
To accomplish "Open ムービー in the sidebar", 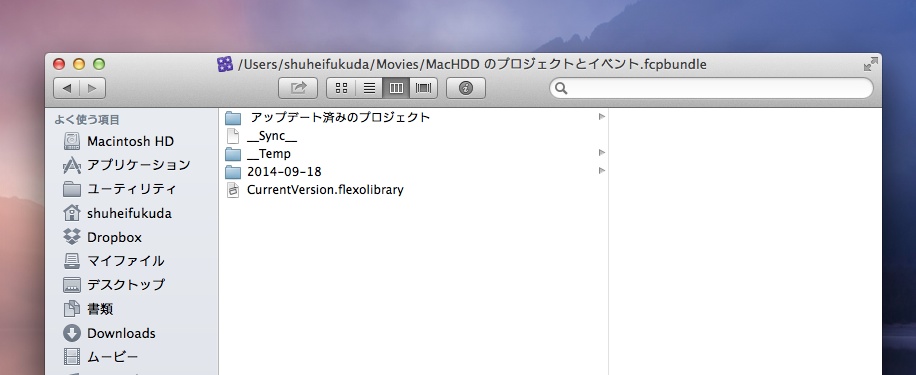I will [112, 357].
